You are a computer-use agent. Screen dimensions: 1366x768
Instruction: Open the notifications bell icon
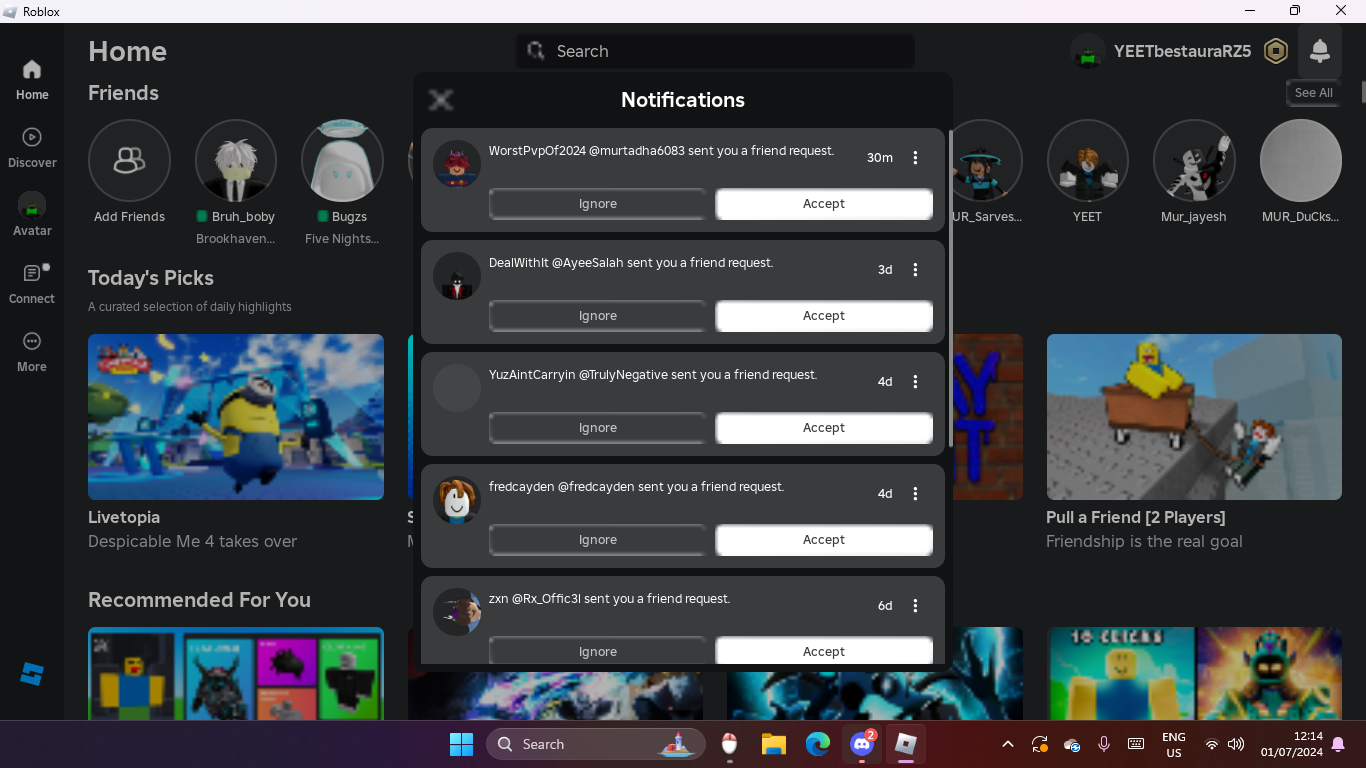pyautogui.click(x=1319, y=51)
